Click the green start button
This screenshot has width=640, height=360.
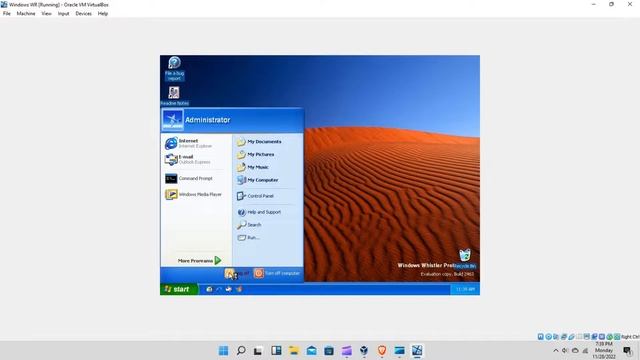[x=179, y=289]
